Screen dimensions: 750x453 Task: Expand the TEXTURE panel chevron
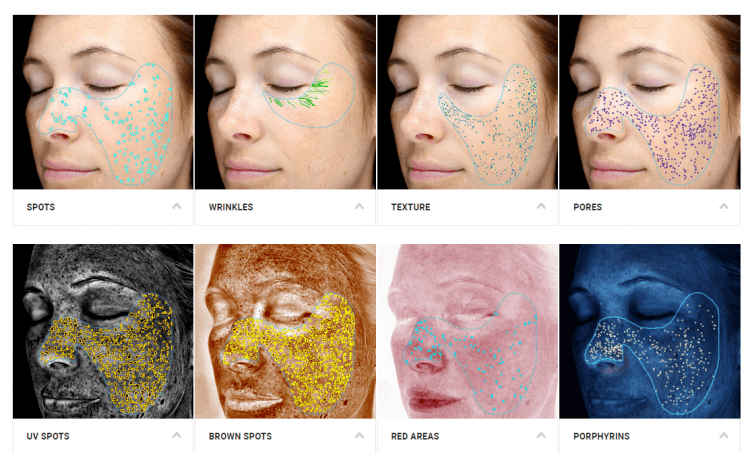541,206
